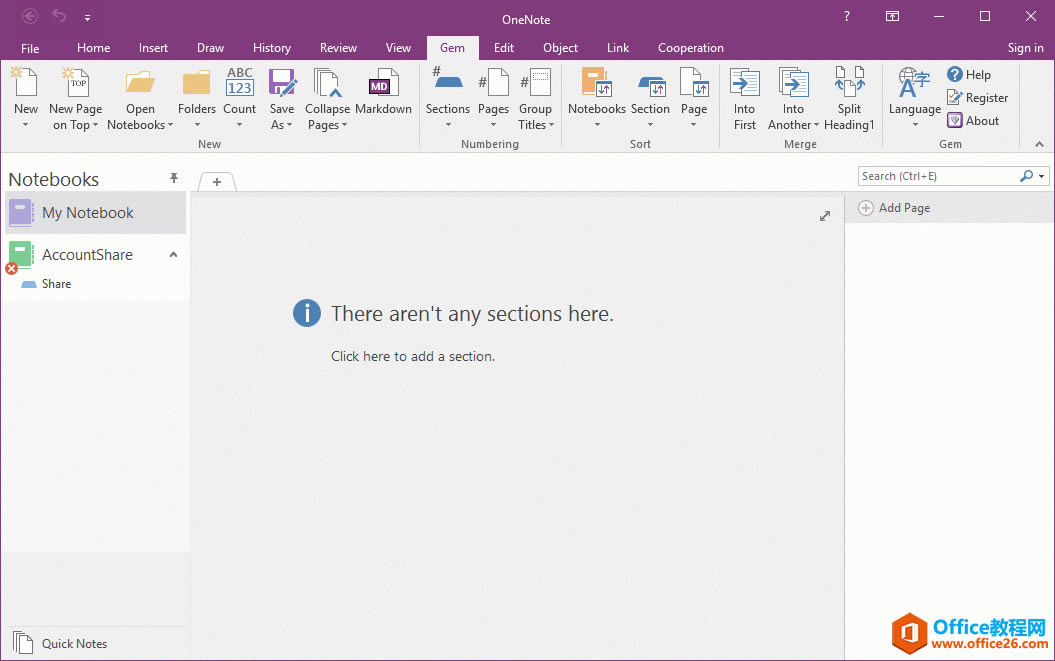The width and height of the screenshot is (1055, 661).
Task: Open the Folders tool
Action: point(196,97)
